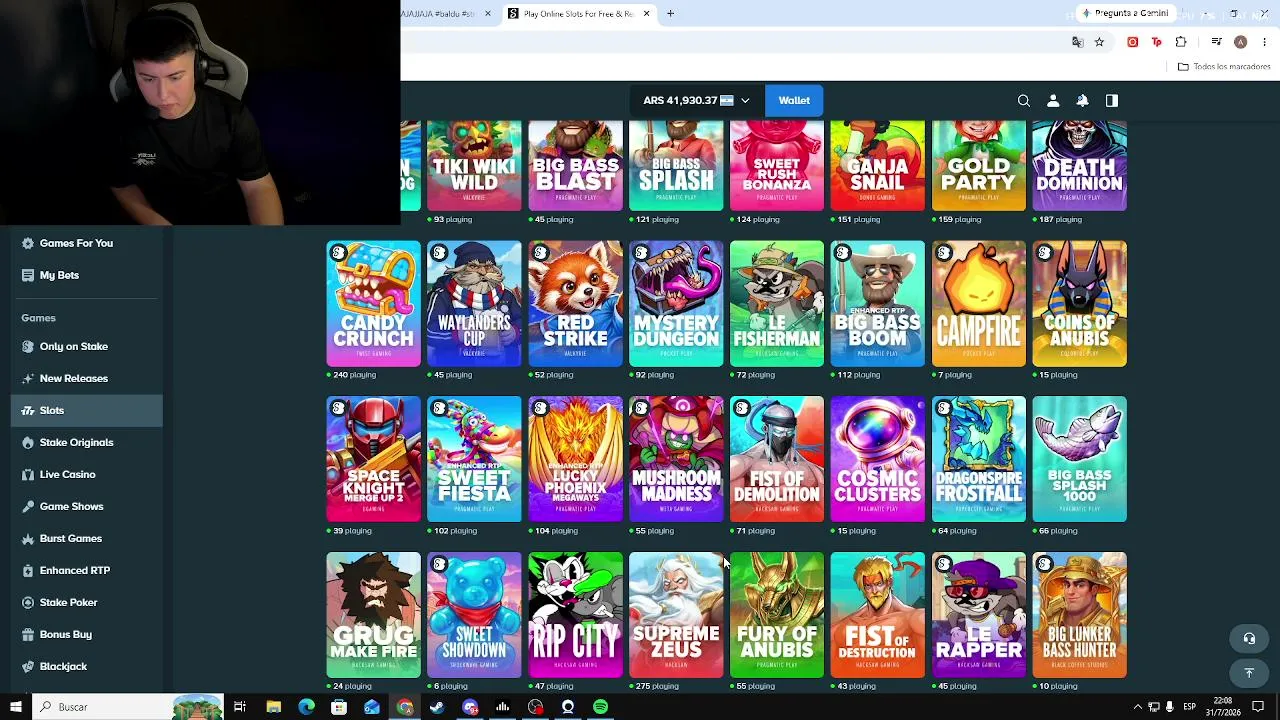Viewport: 1280px width, 720px height.
Task: Switch to the Play Online Slots tab
Action: point(579,14)
